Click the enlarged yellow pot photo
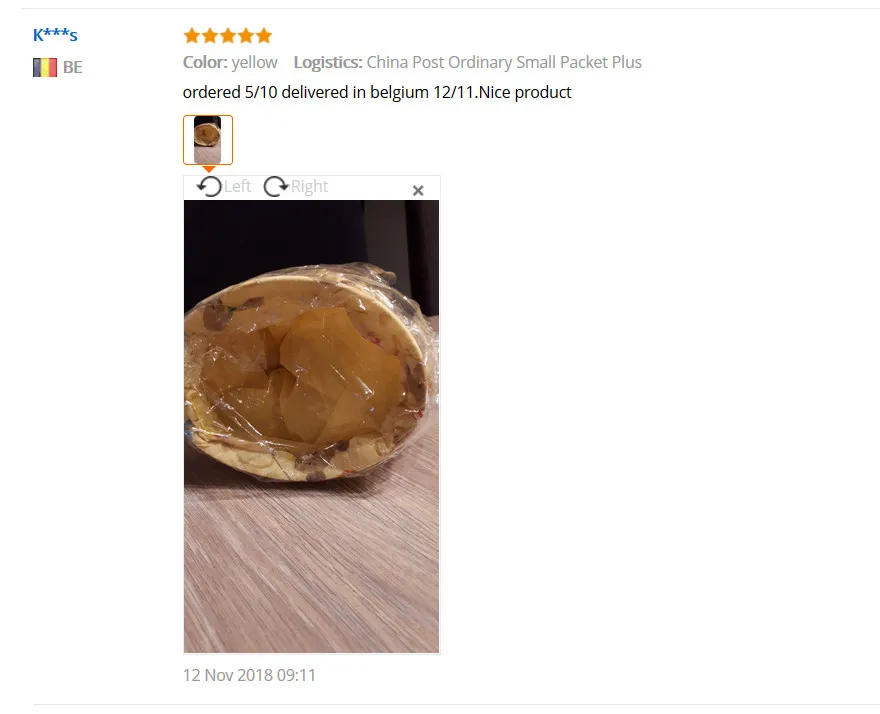The height and width of the screenshot is (714, 880). tap(311, 427)
